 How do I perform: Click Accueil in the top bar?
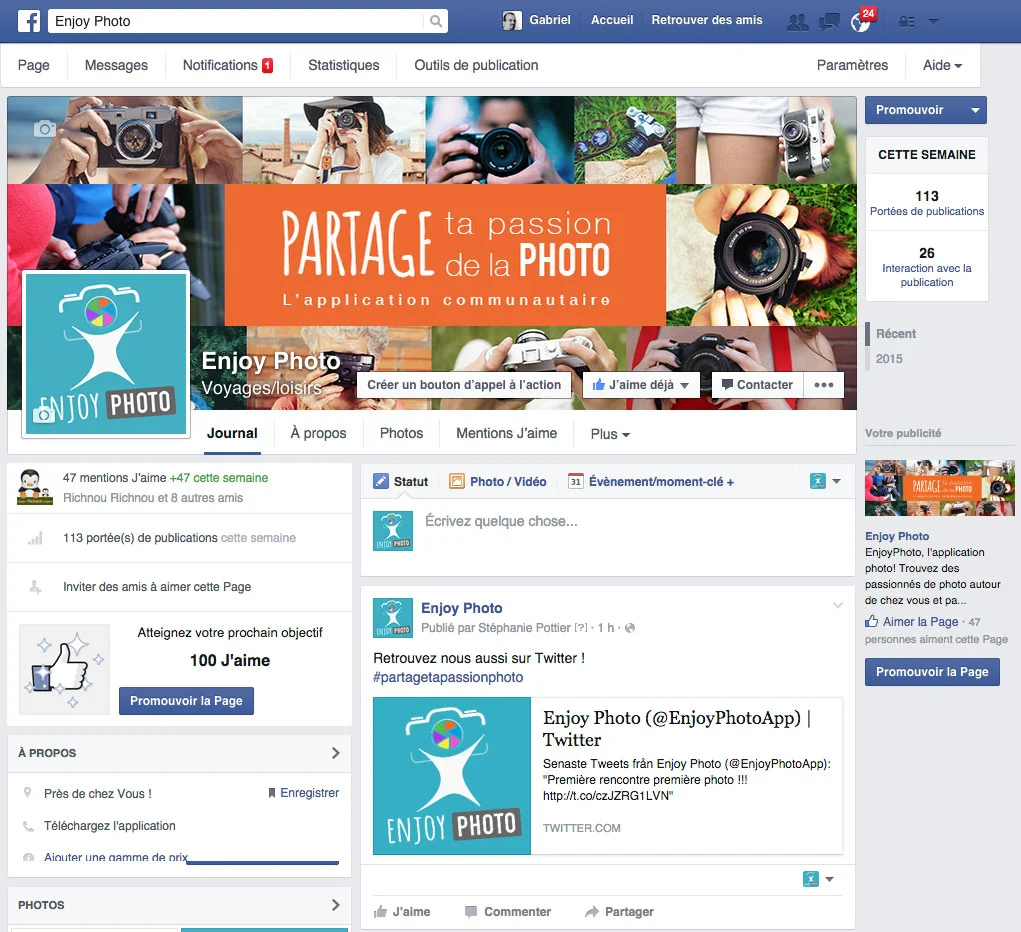[612, 20]
